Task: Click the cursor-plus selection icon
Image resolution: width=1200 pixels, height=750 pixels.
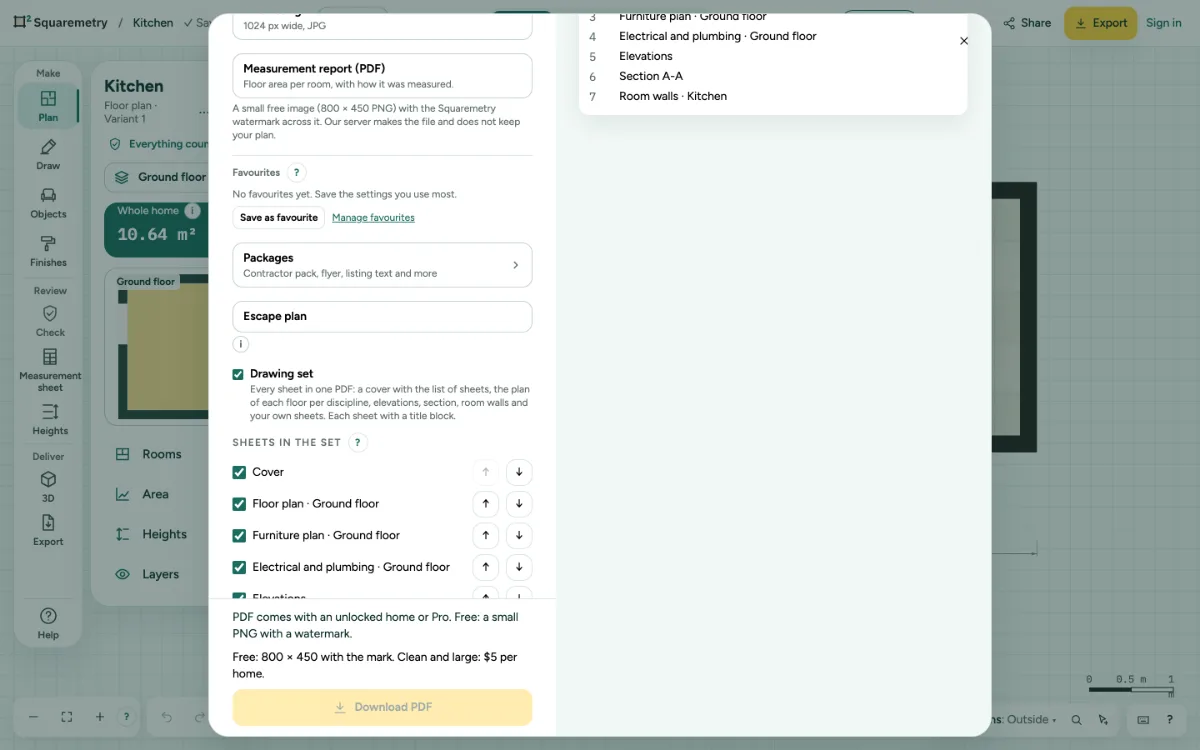Action: point(1103,719)
